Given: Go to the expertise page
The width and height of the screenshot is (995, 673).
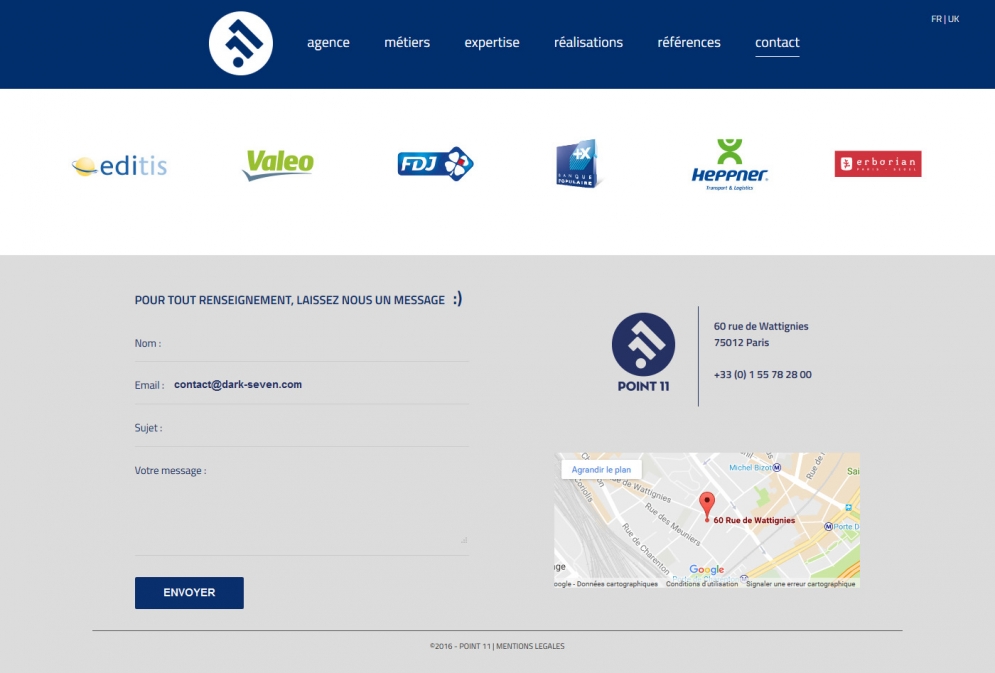Looking at the screenshot, I should [x=492, y=42].
